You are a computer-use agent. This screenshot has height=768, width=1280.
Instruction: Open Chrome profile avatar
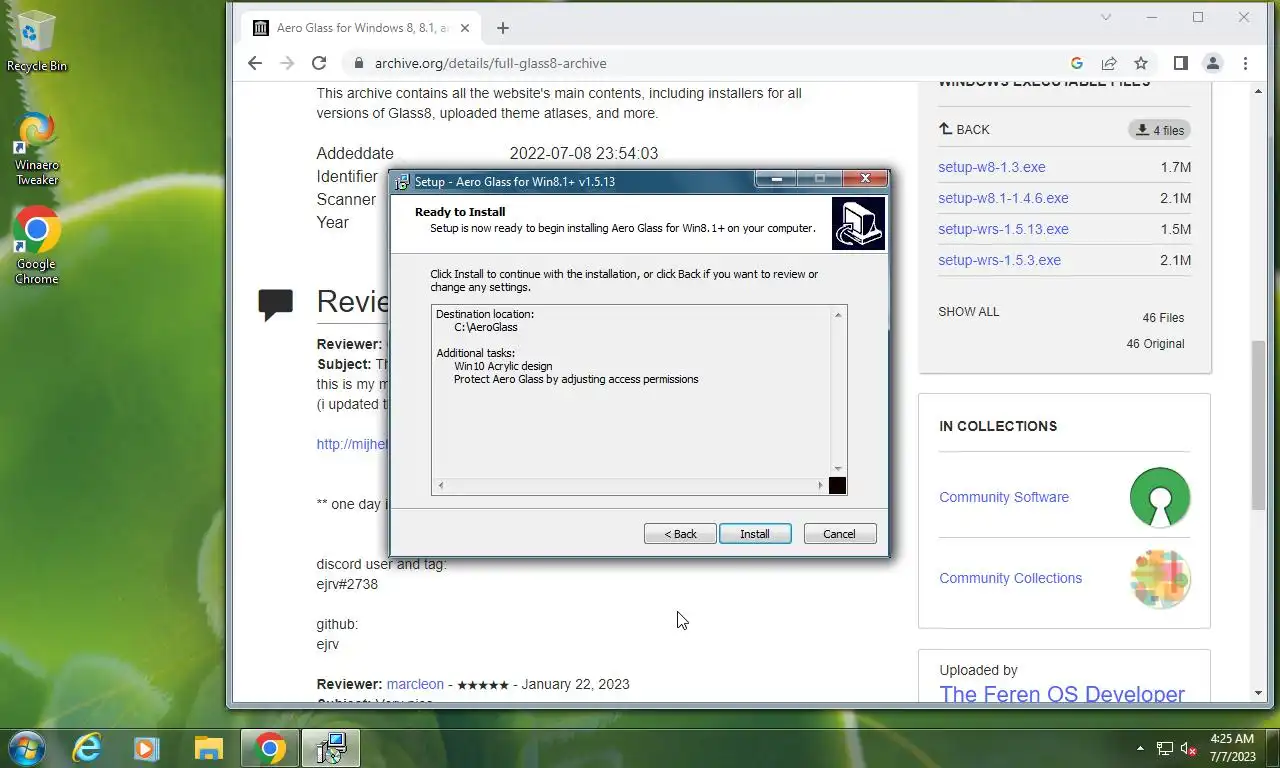pyautogui.click(x=1213, y=63)
